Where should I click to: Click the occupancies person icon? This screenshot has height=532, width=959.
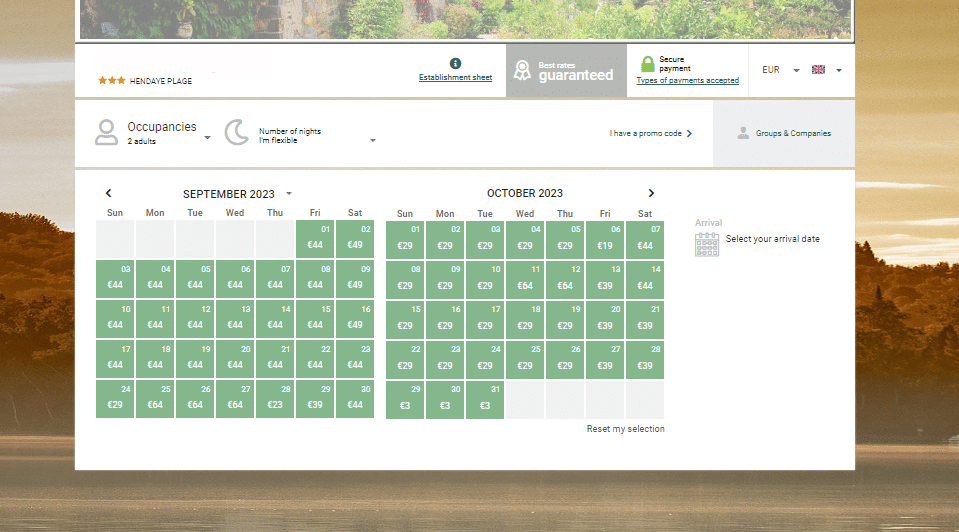(x=106, y=133)
